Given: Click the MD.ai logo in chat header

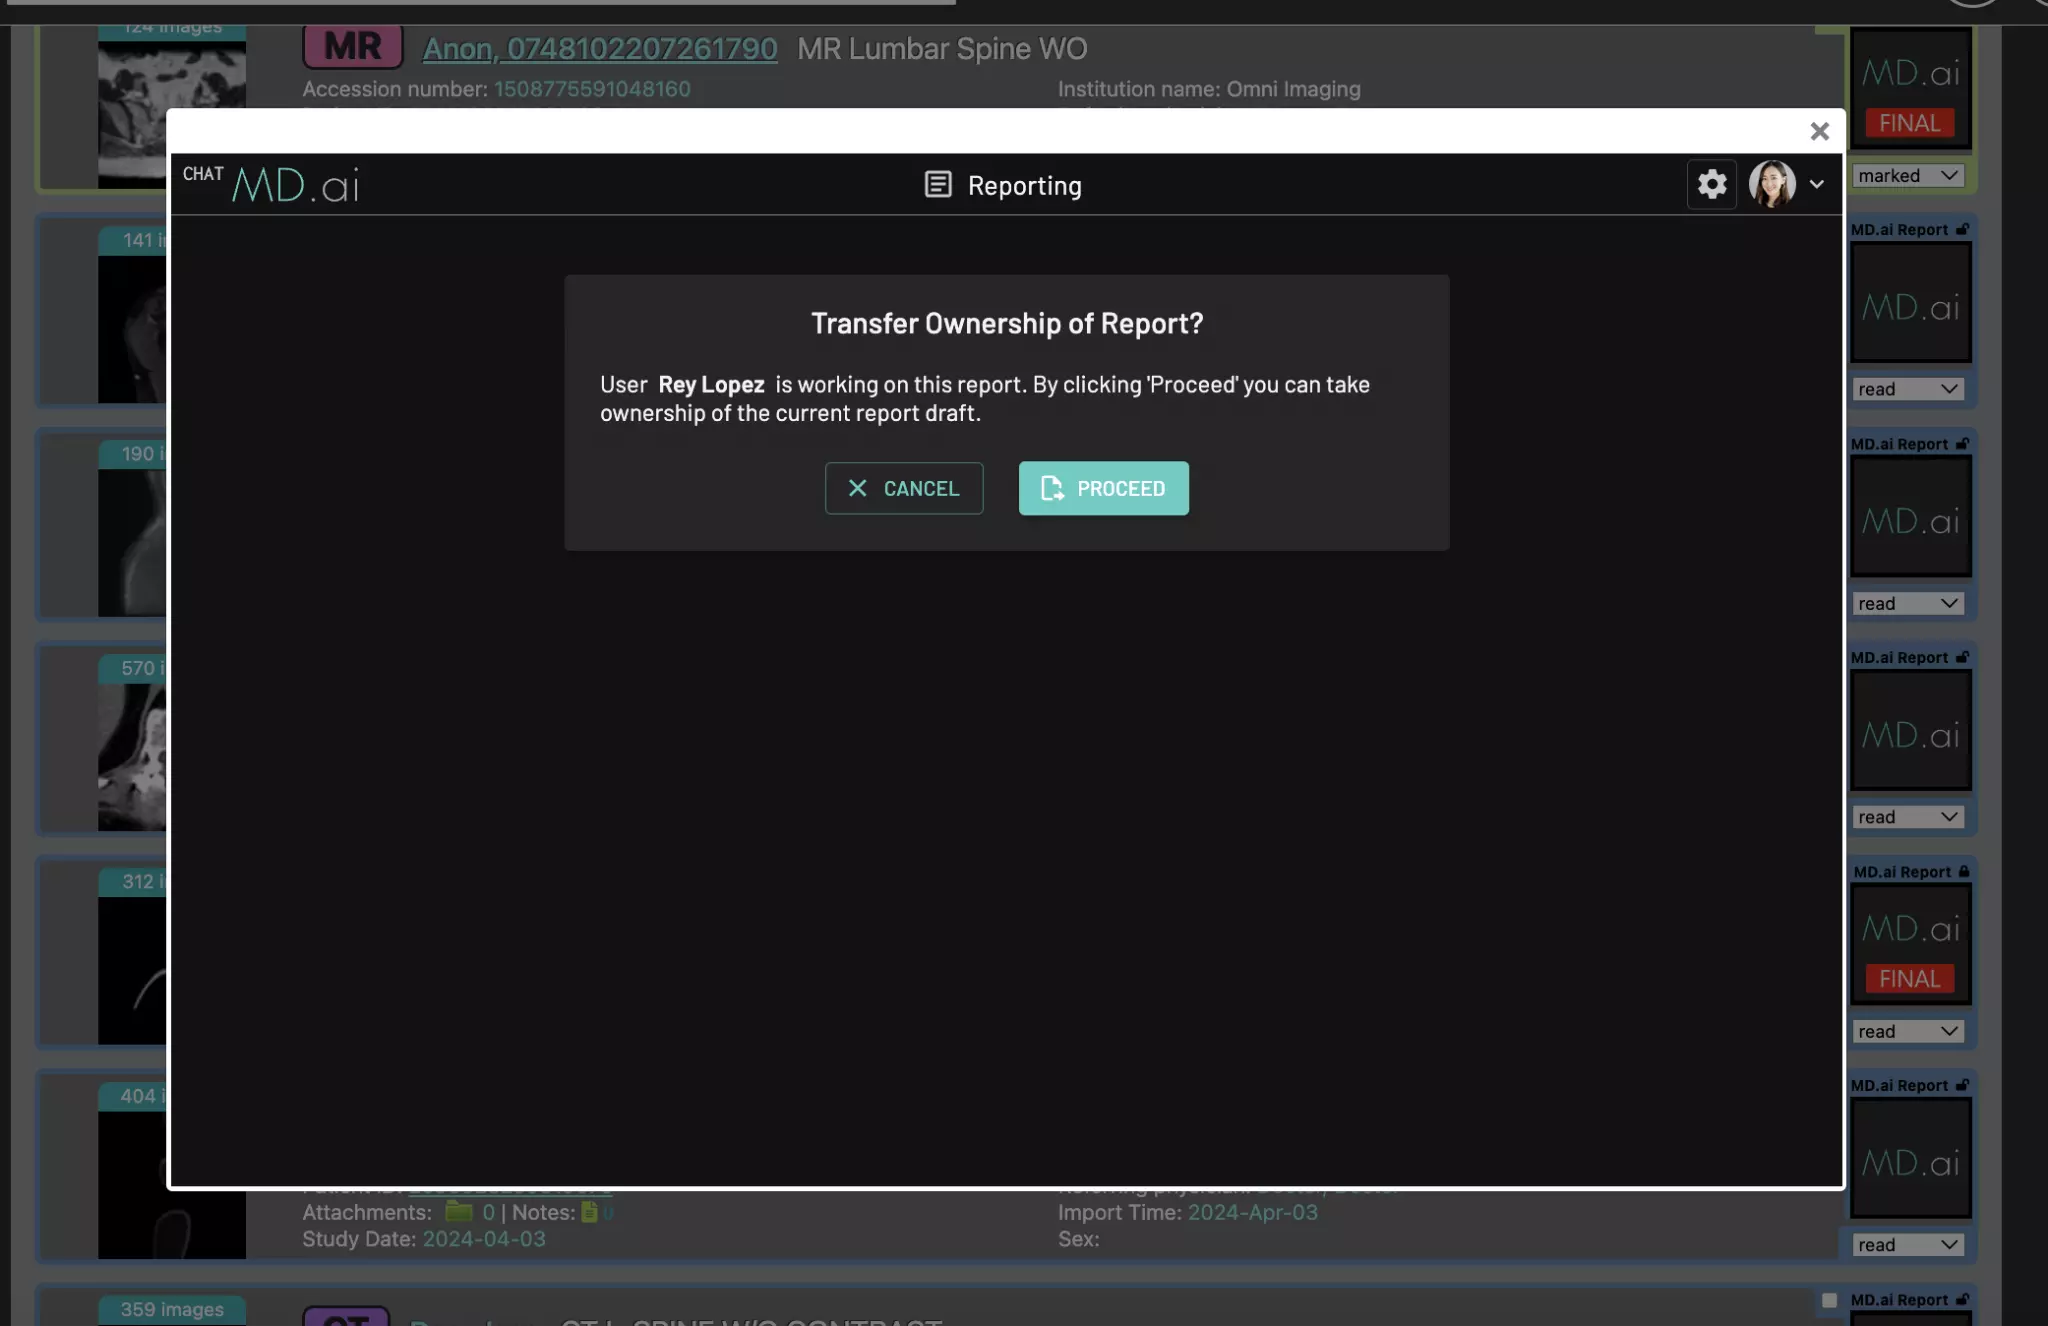Looking at the screenshot, I should coord(296,186).
